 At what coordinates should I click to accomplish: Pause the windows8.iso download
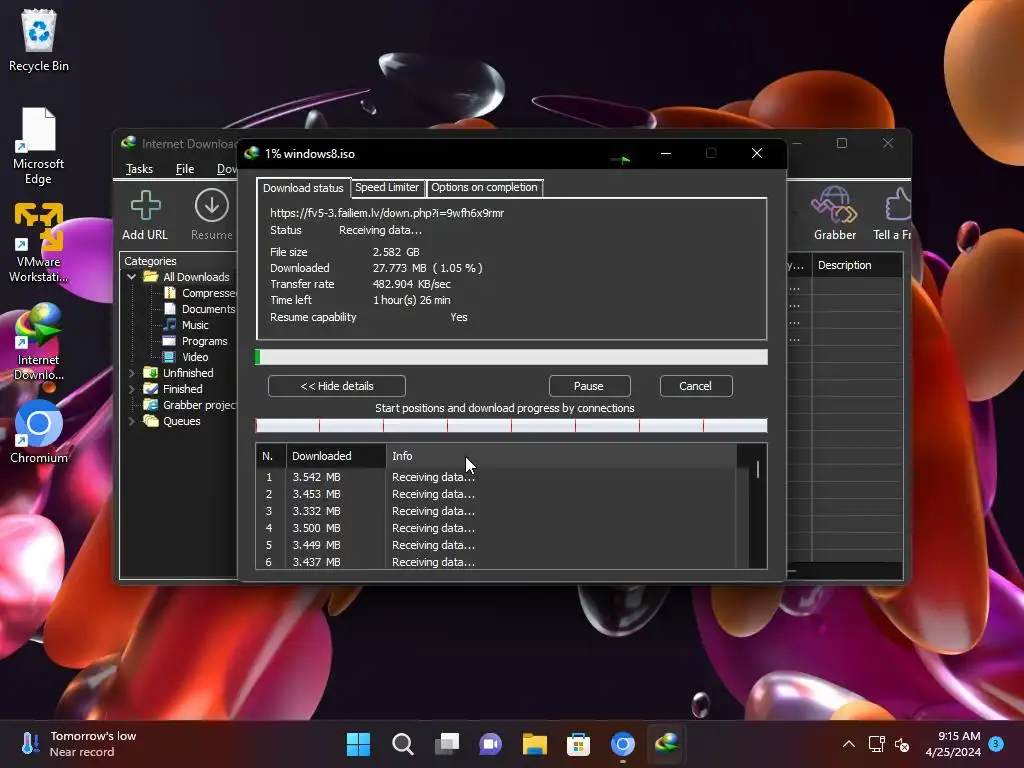(589, 386)
